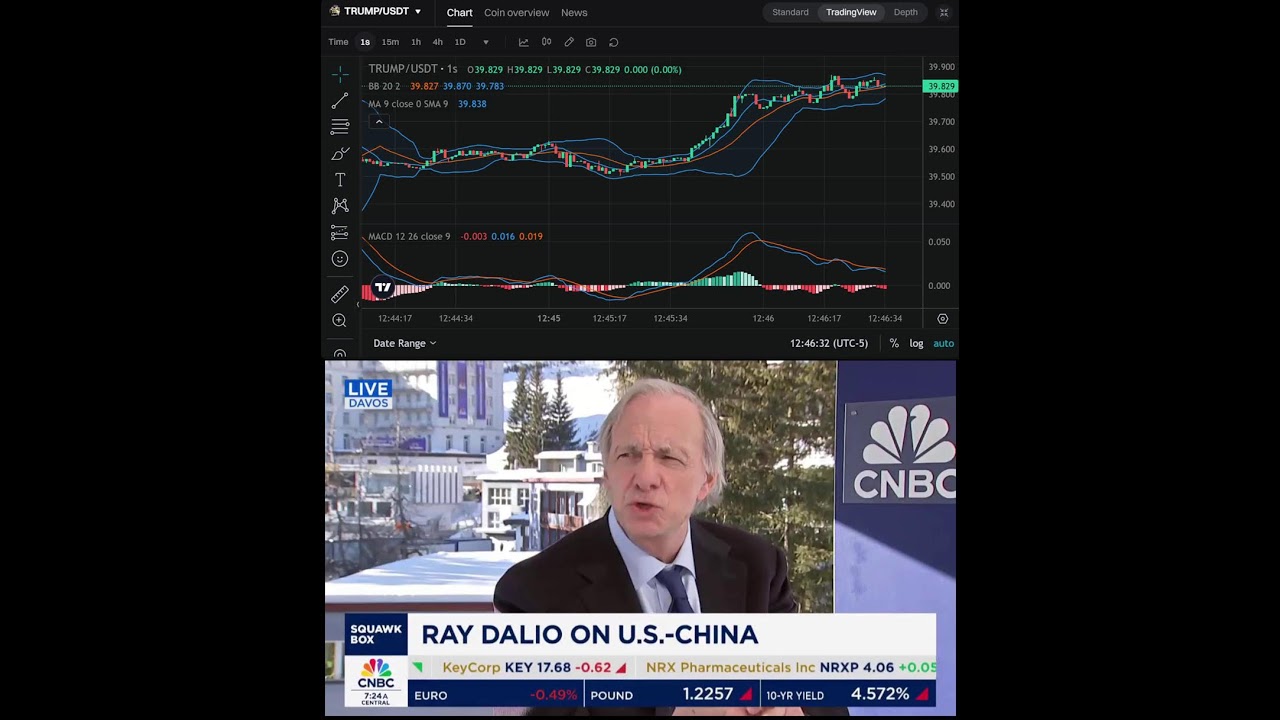Click the BB 20 2 indicator label

[384, 86]
